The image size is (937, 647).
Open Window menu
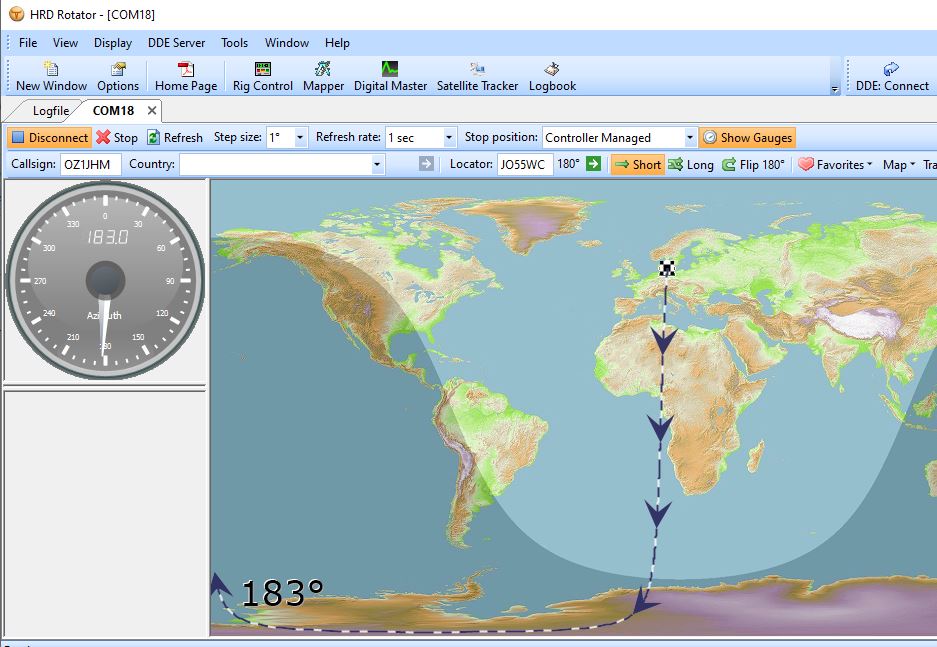[x=287, y=42]
